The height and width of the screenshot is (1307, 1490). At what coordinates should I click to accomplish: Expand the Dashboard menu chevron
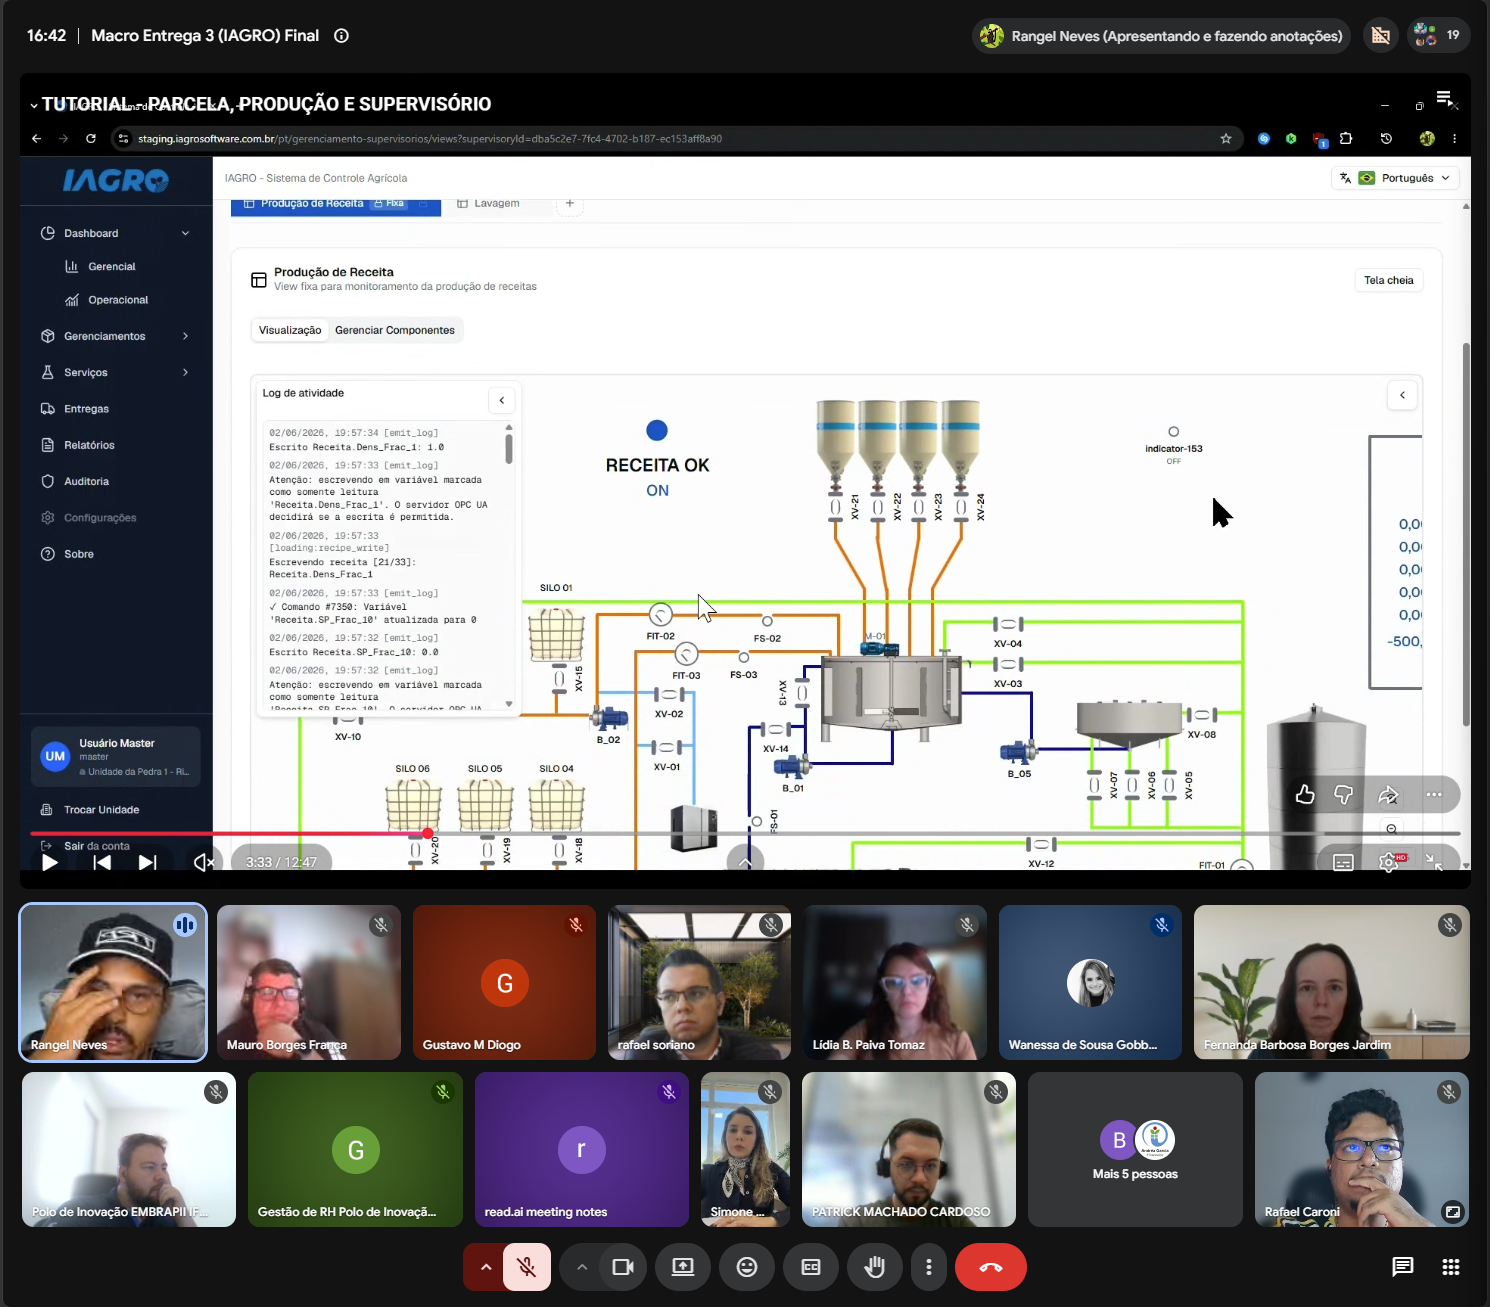185,233
